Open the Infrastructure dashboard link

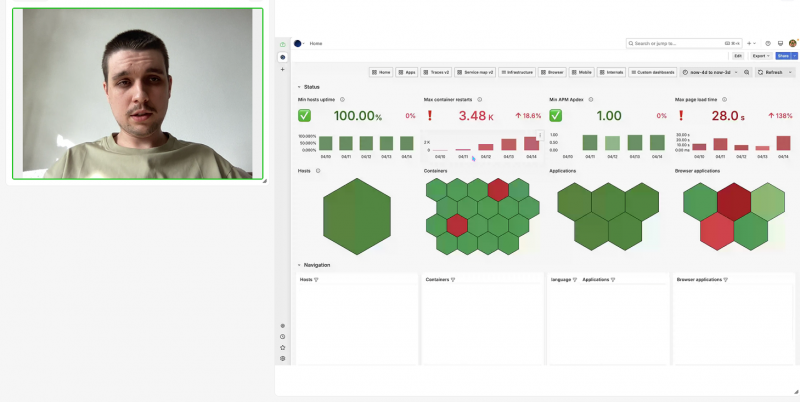coord(517,73)
